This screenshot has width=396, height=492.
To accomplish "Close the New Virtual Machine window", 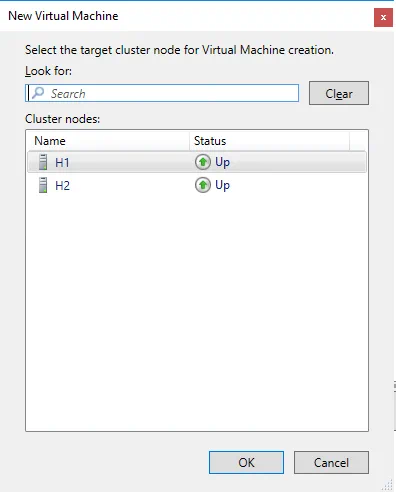I will tap(383, 17).
